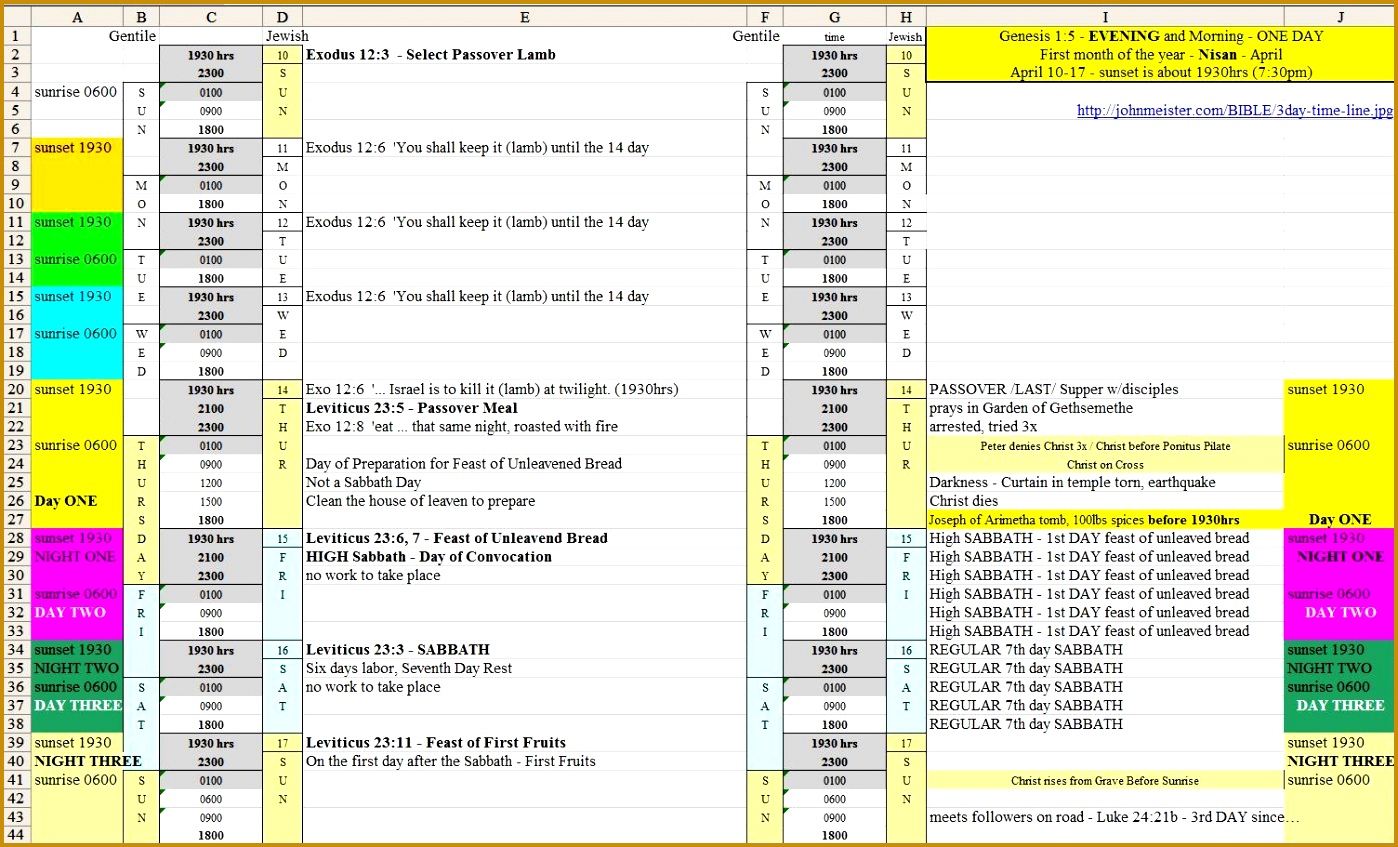The width and height of the screenshot is (1398, 847).
Task: Select the 'Leviticus 23:5 - Passover Meal' cell
Action: tap(412, 408)
